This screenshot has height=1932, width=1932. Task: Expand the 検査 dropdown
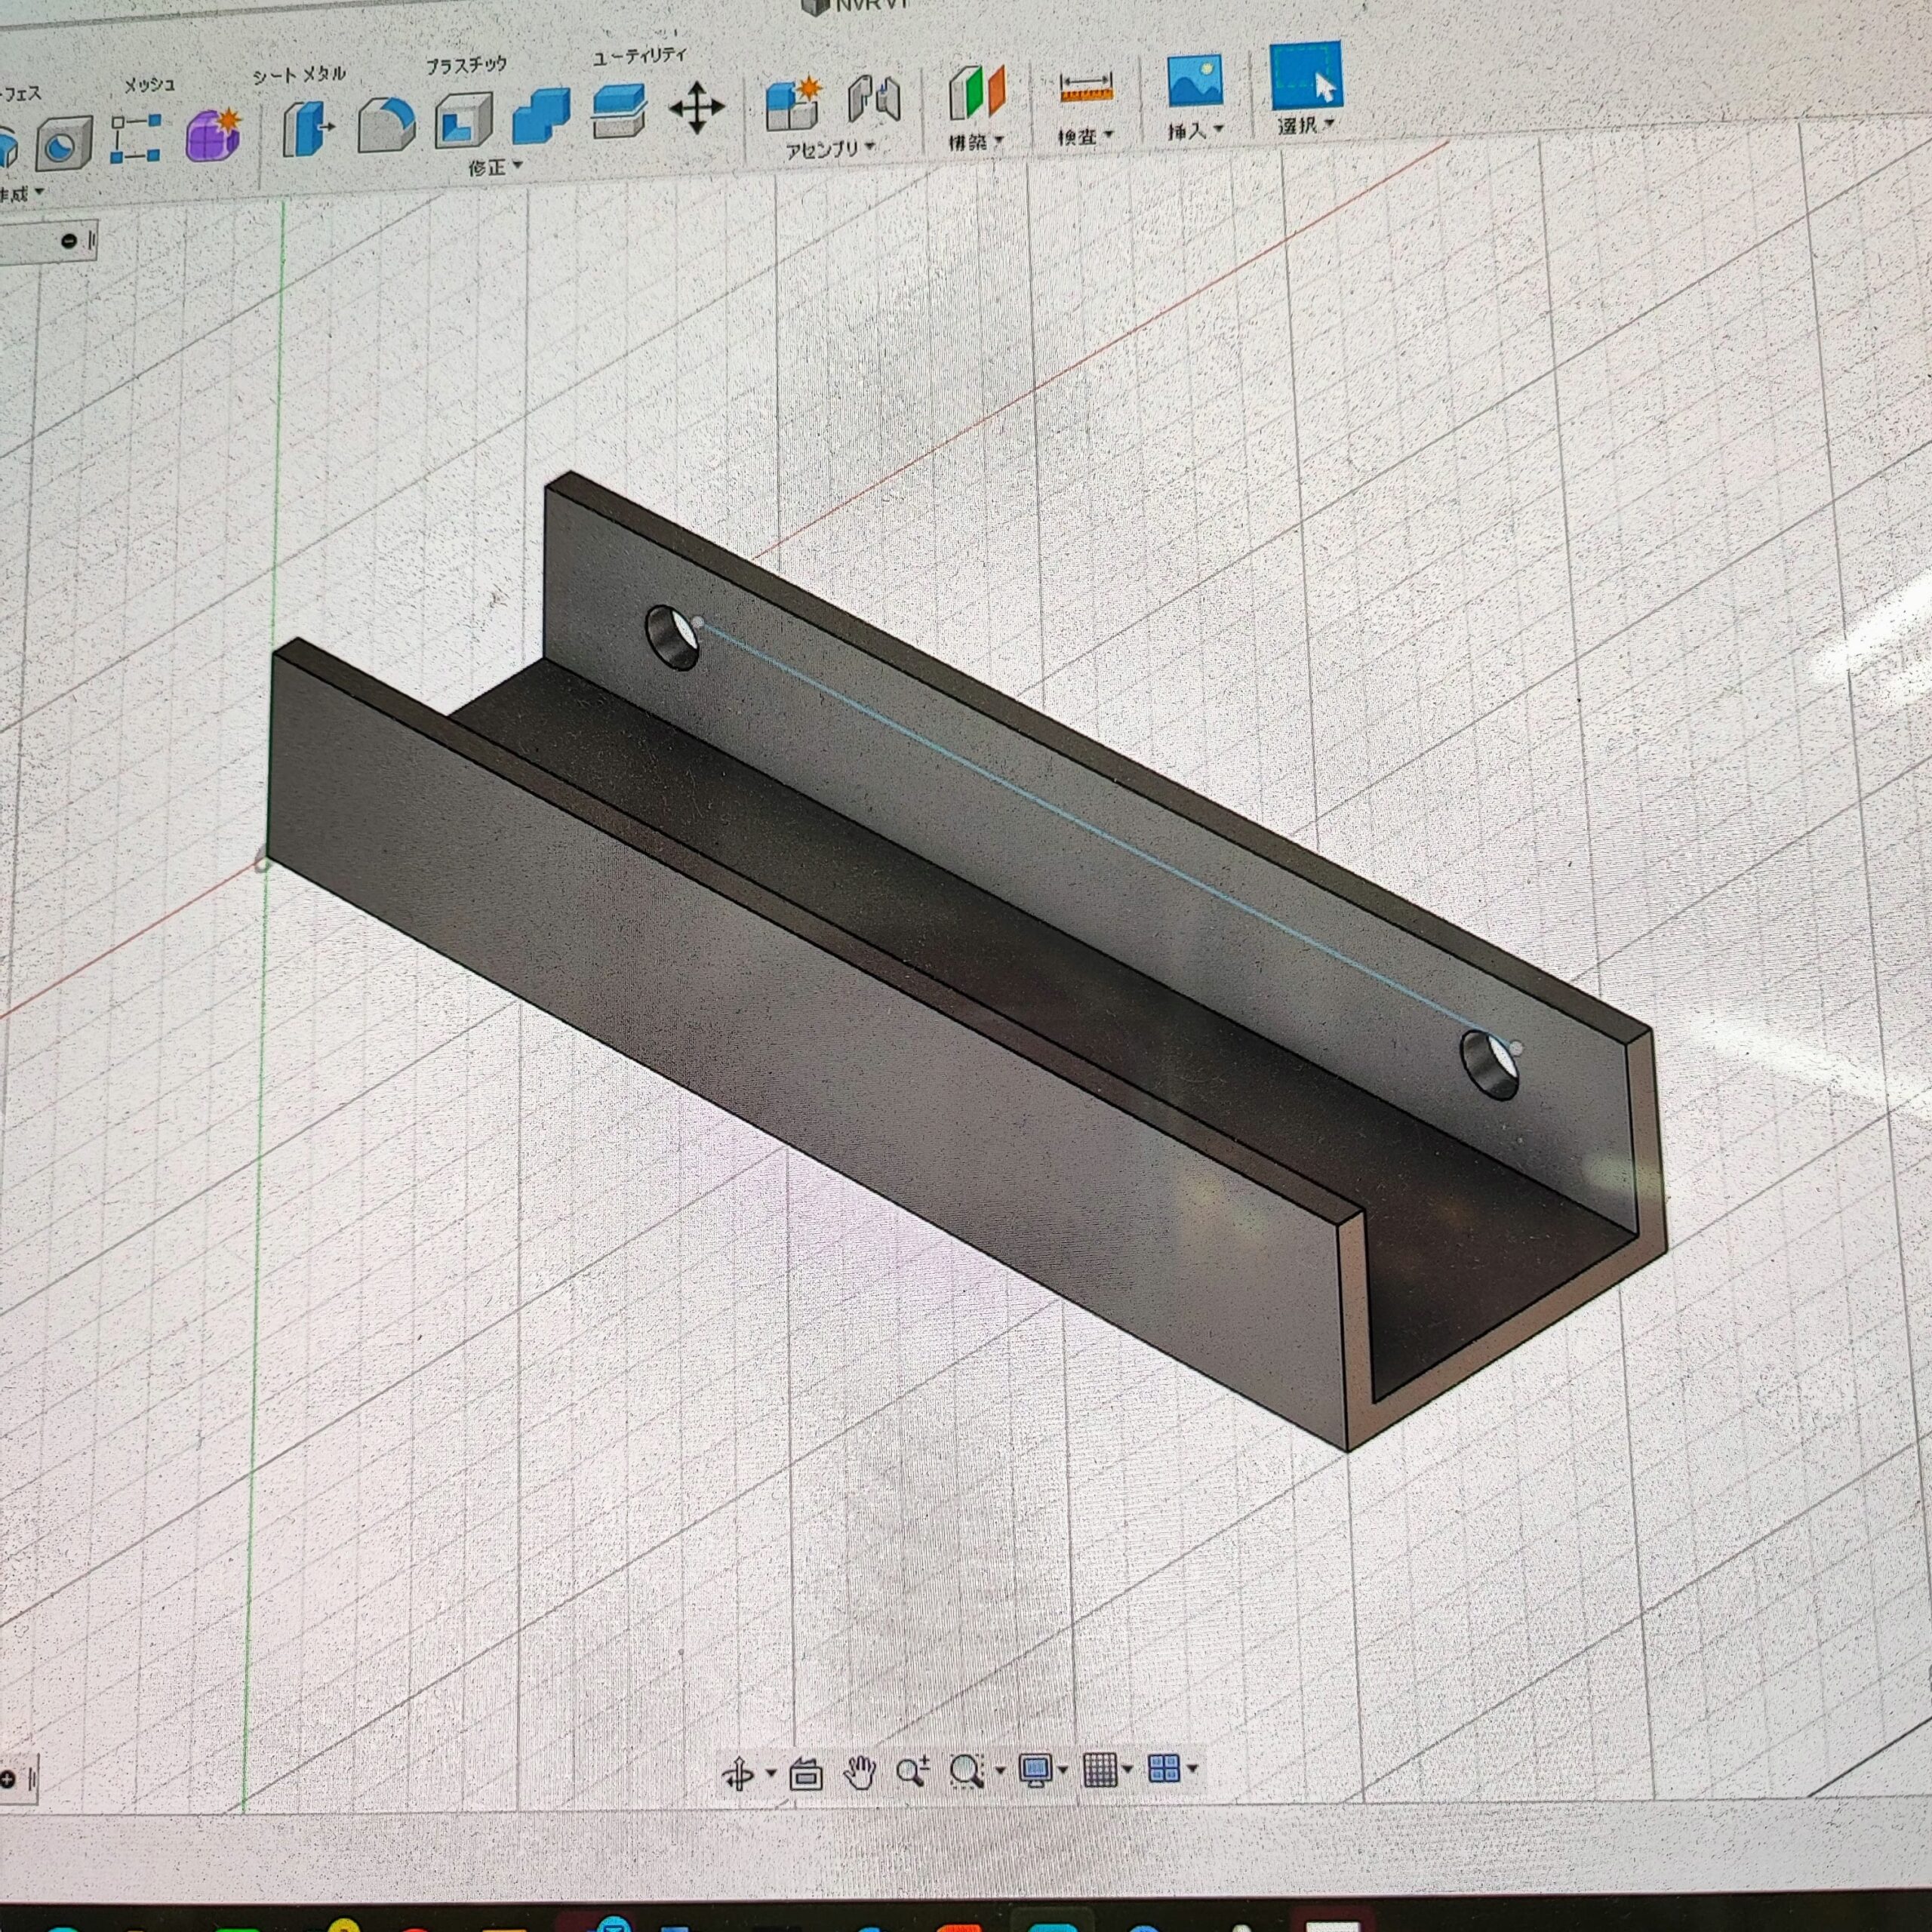(x=1085, y=135)
